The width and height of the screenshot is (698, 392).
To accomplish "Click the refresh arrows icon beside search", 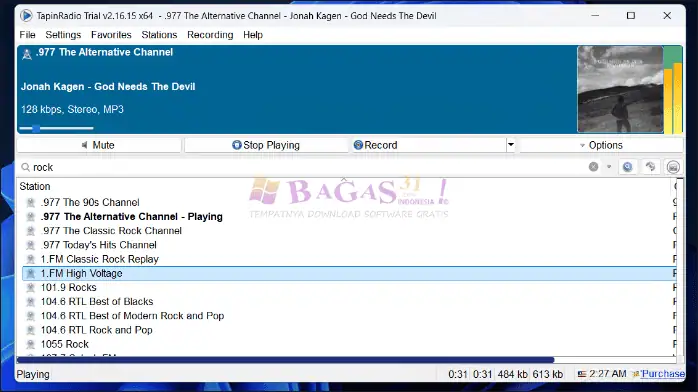I will click(650, 167).
